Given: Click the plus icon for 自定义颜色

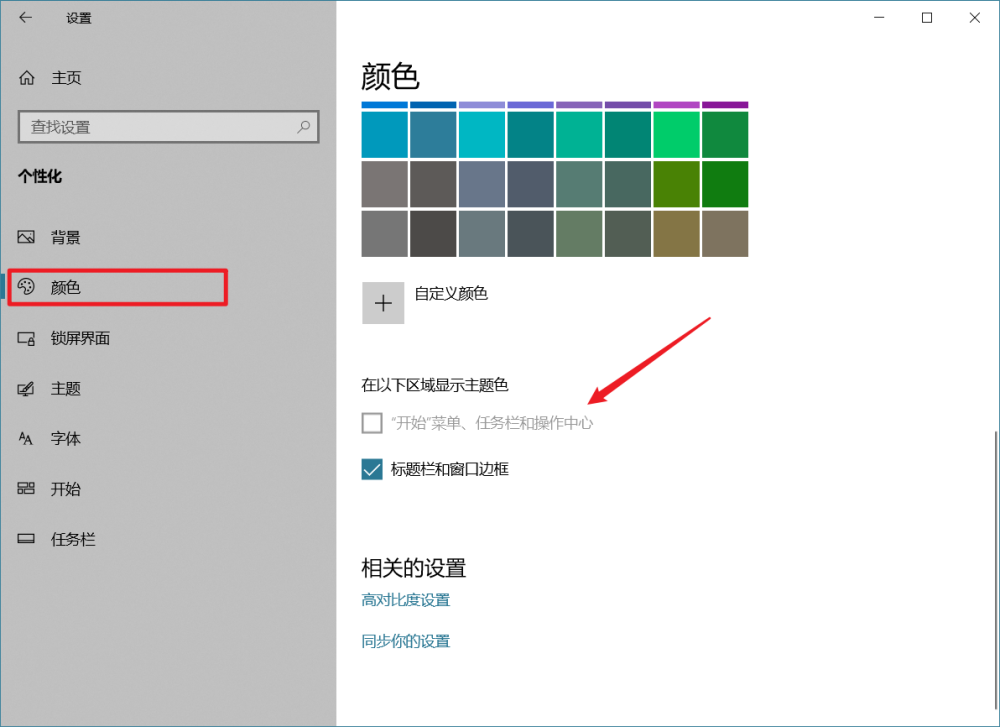Looking at the screenshot, I should point(383,302).
